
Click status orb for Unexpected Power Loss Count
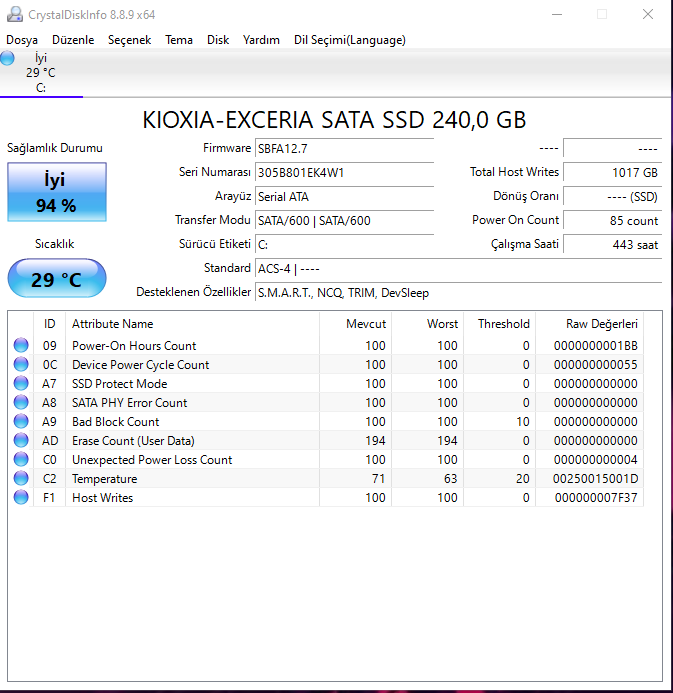coord(21,459)
